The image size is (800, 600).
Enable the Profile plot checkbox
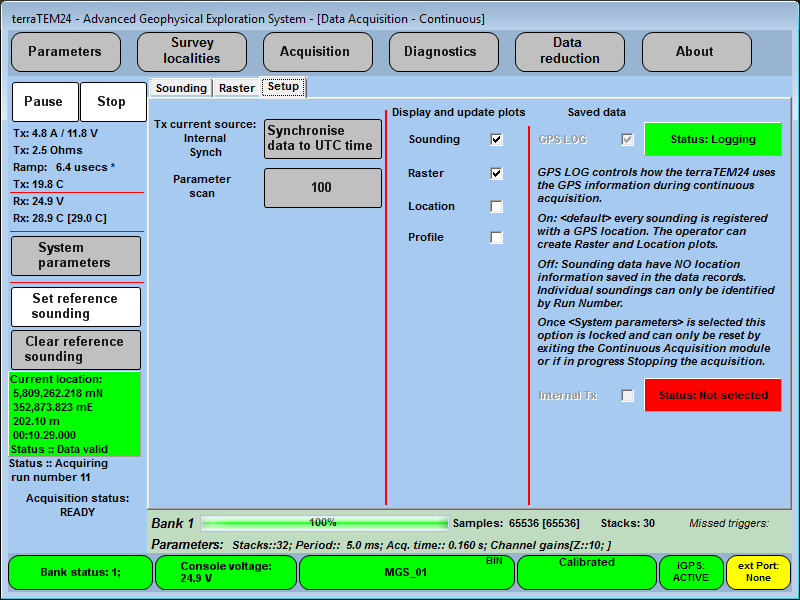tap(496, 238)
